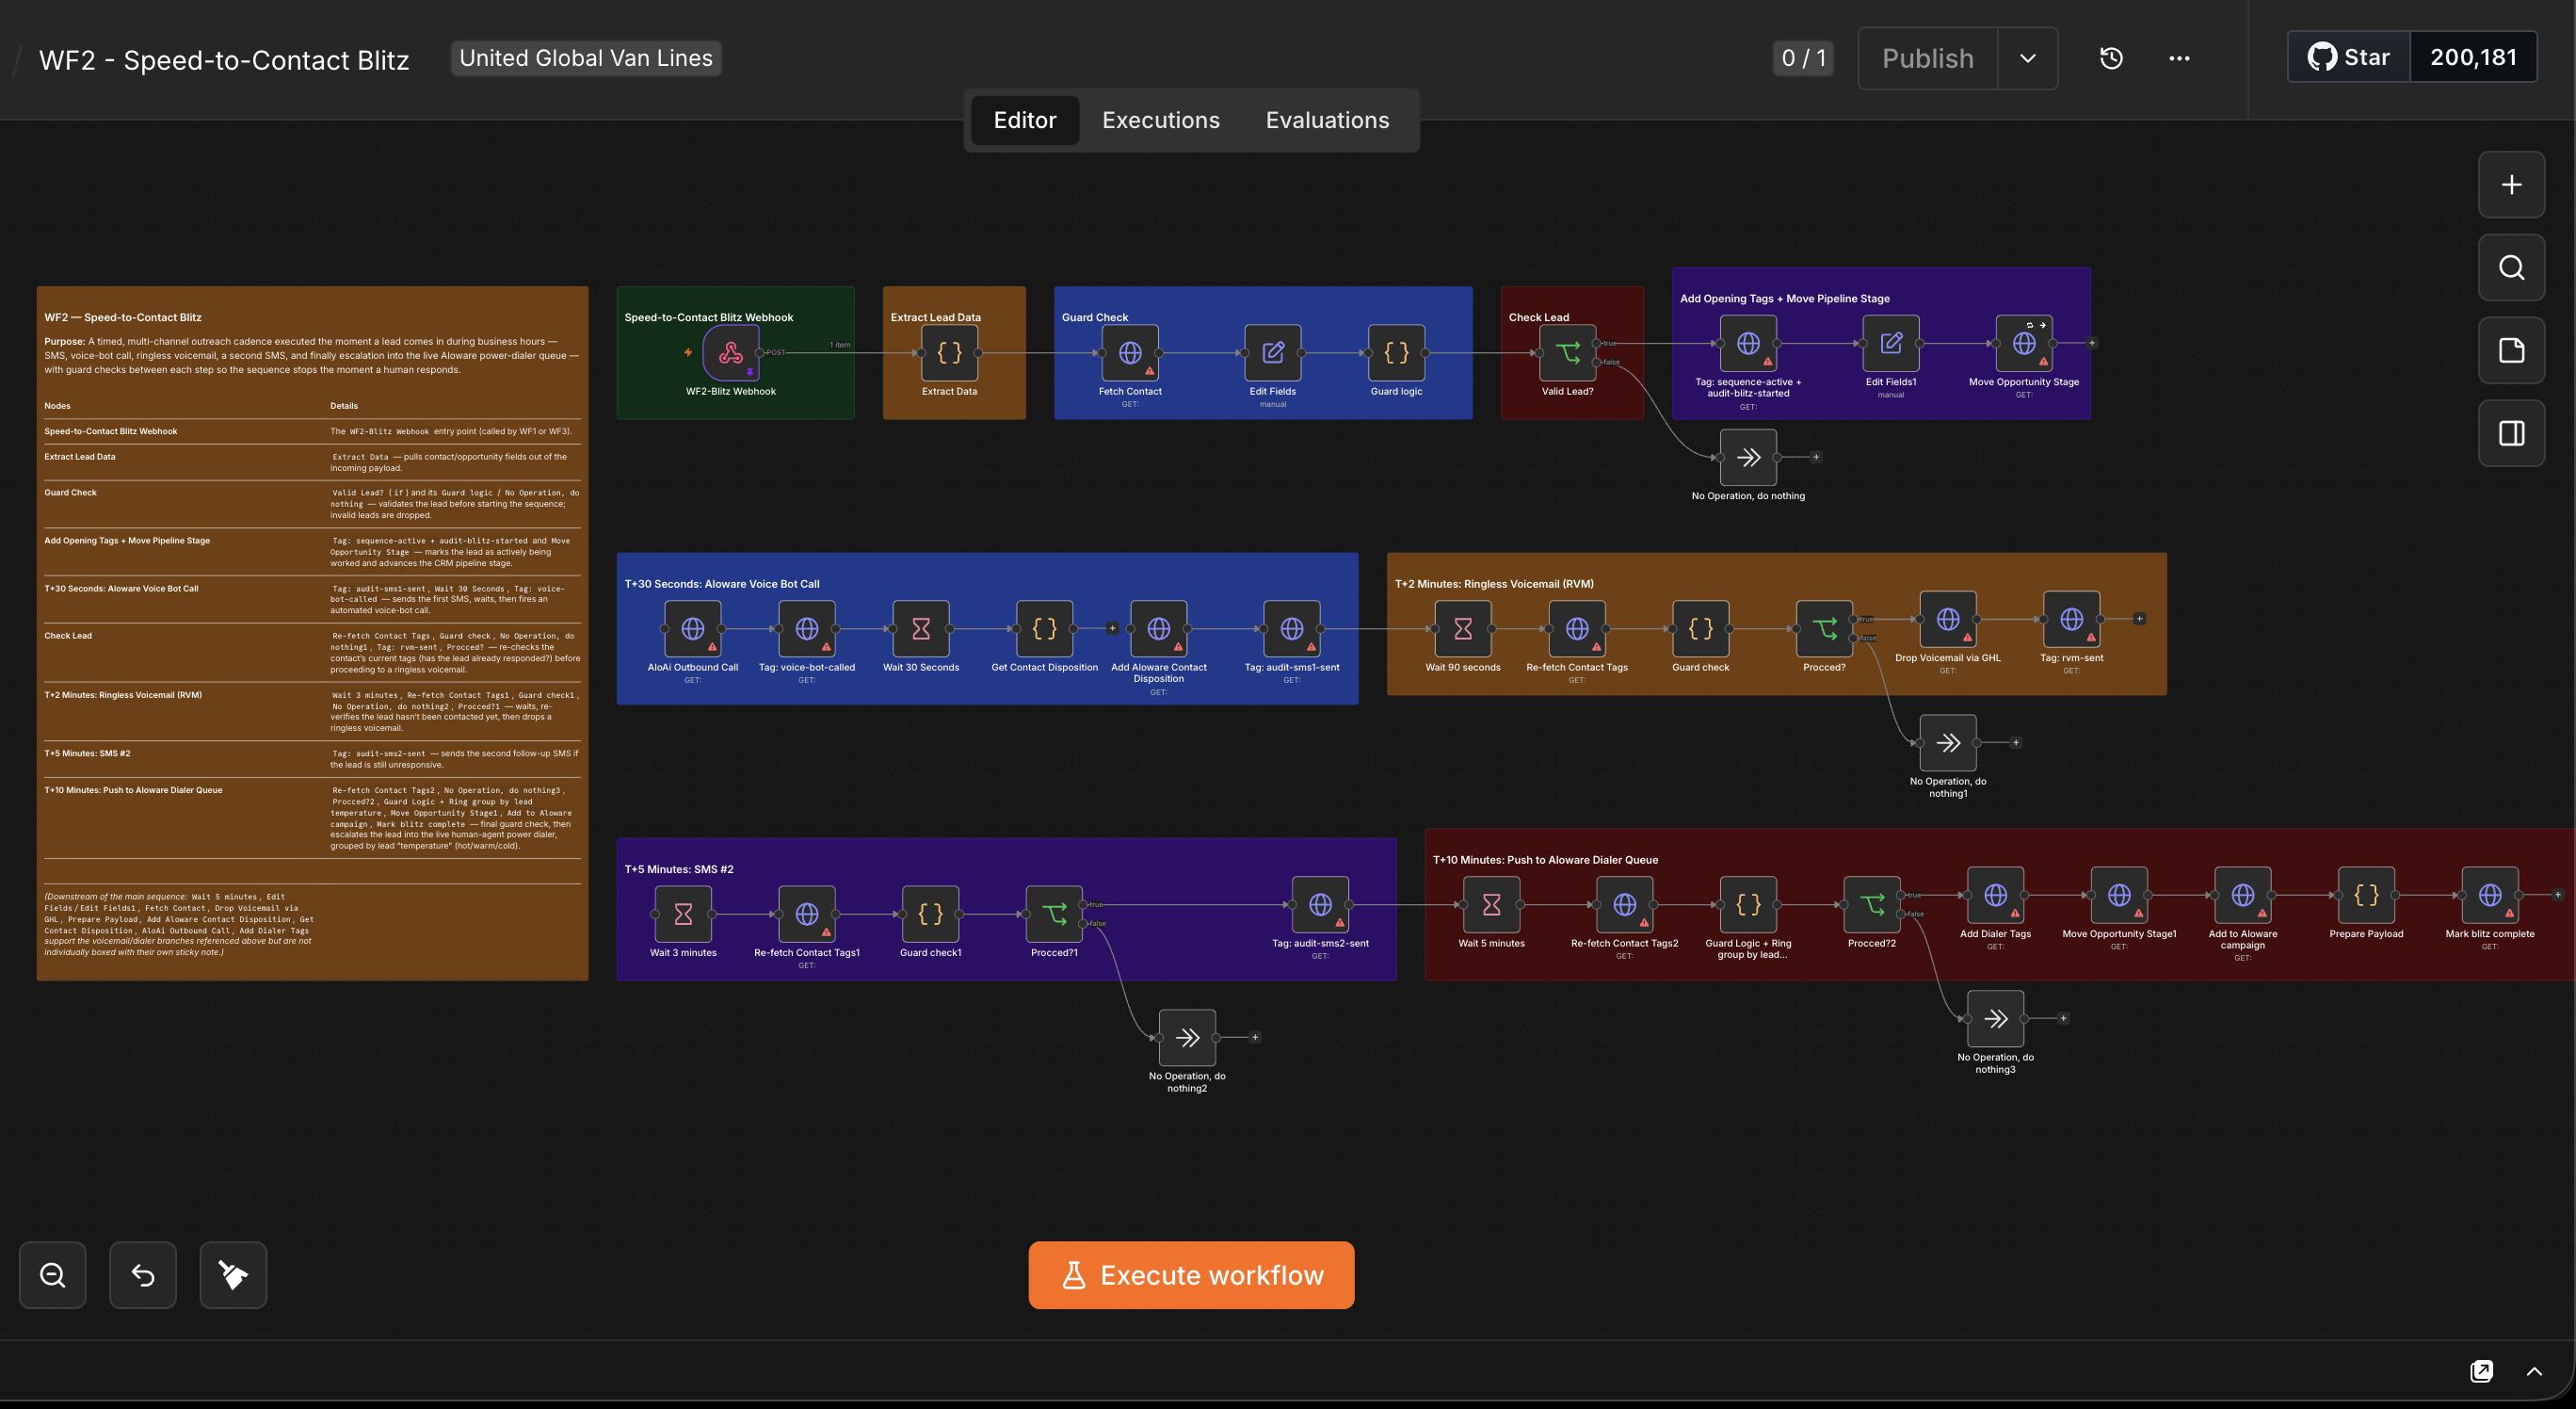The width and height of the screenshot is (2576, 1409).
Task: Open the three-dot workflow actions menu
Action: pyautogui.click(x=2179, y=58)
